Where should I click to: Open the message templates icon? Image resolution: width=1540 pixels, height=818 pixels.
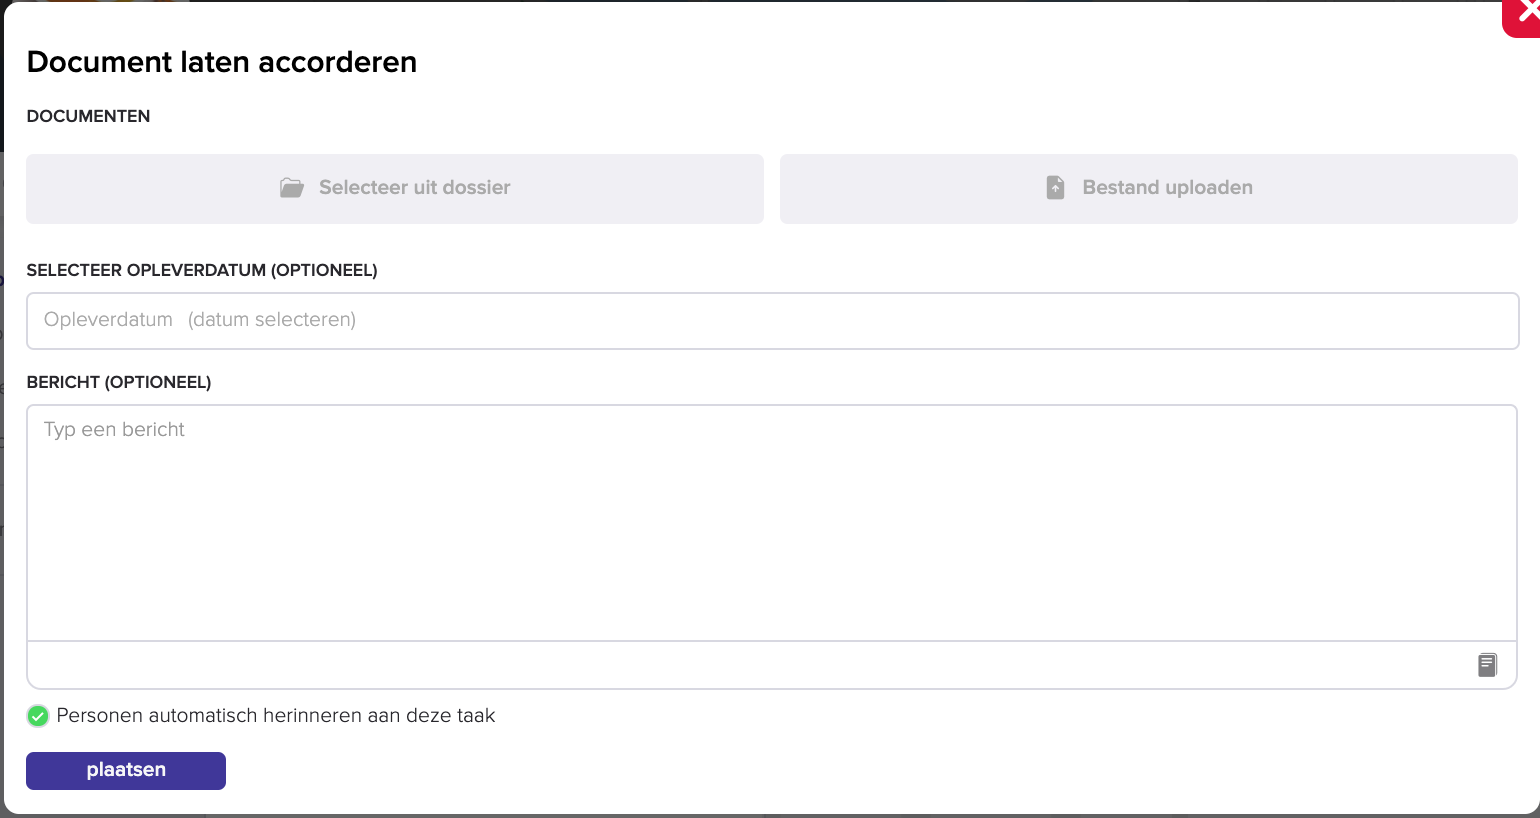(1488, 665)
